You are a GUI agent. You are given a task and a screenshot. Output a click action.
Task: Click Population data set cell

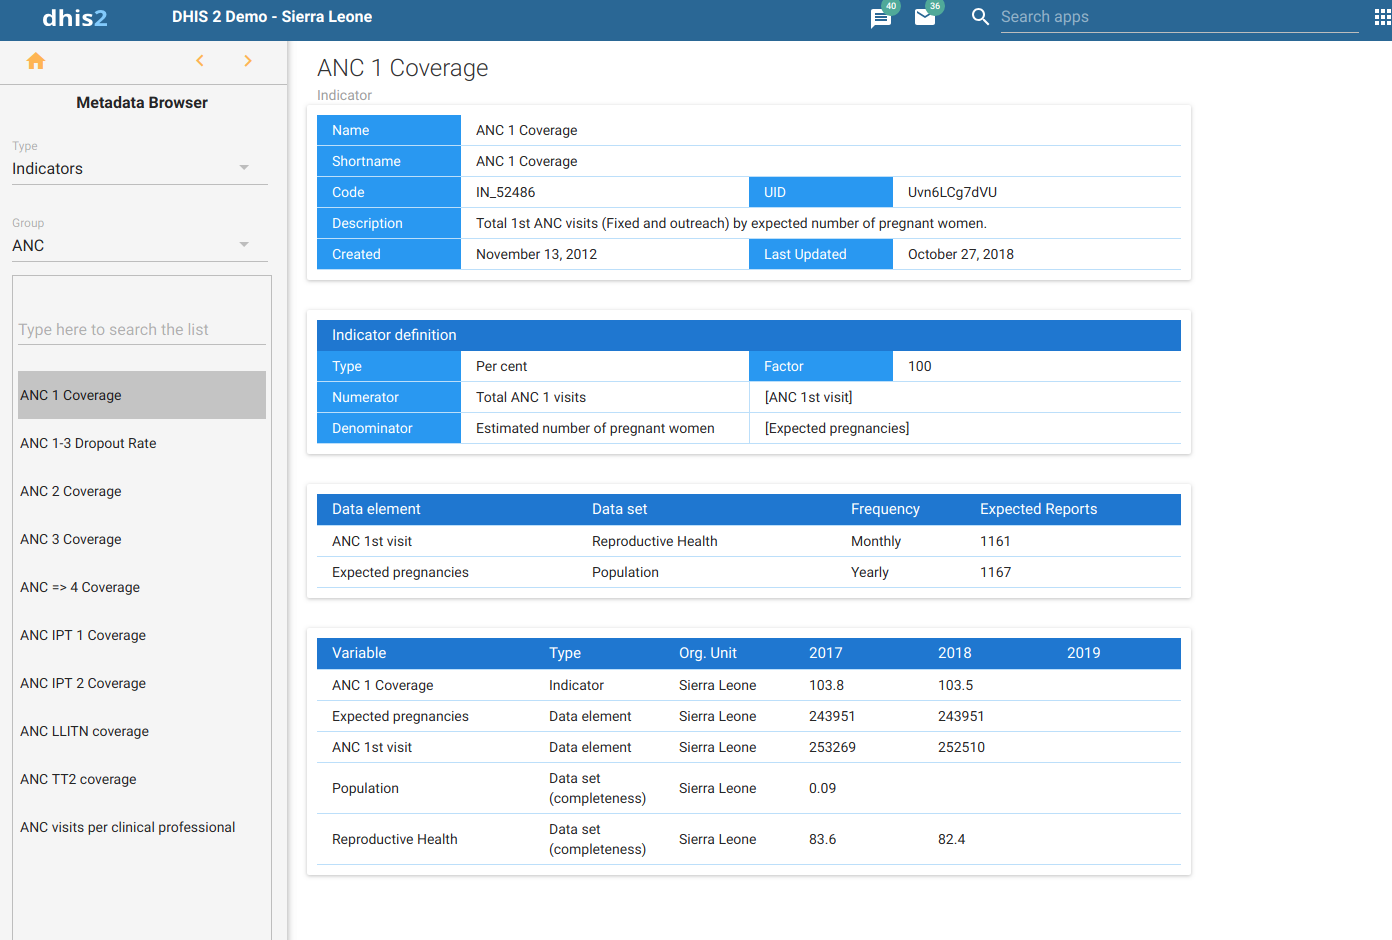(625, 572)
